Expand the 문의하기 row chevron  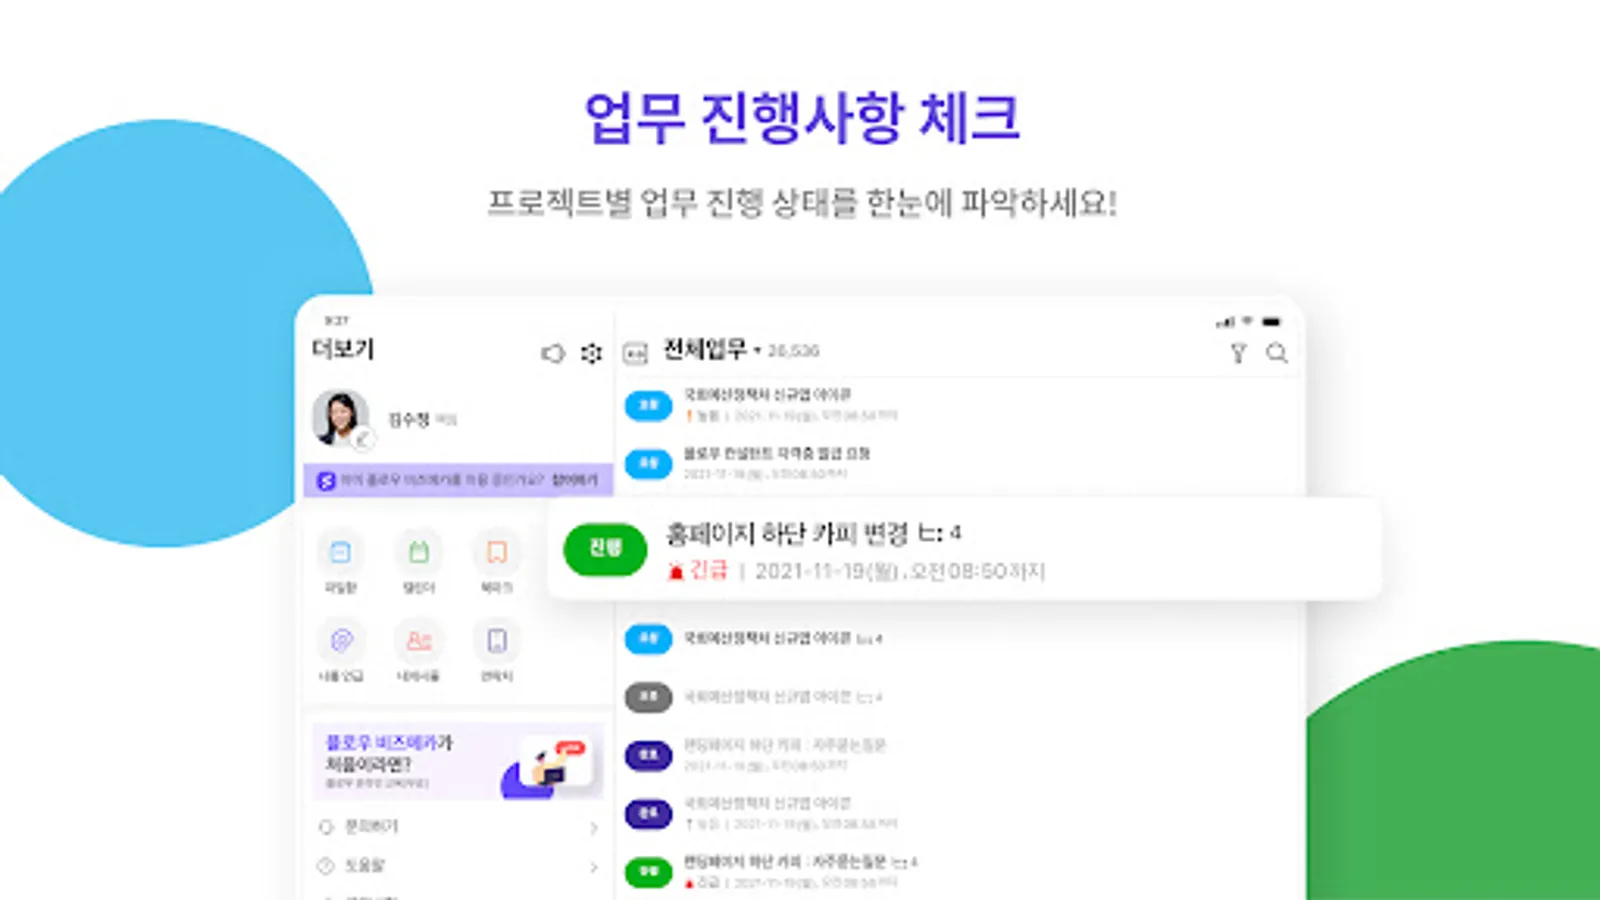coord(593,828)
